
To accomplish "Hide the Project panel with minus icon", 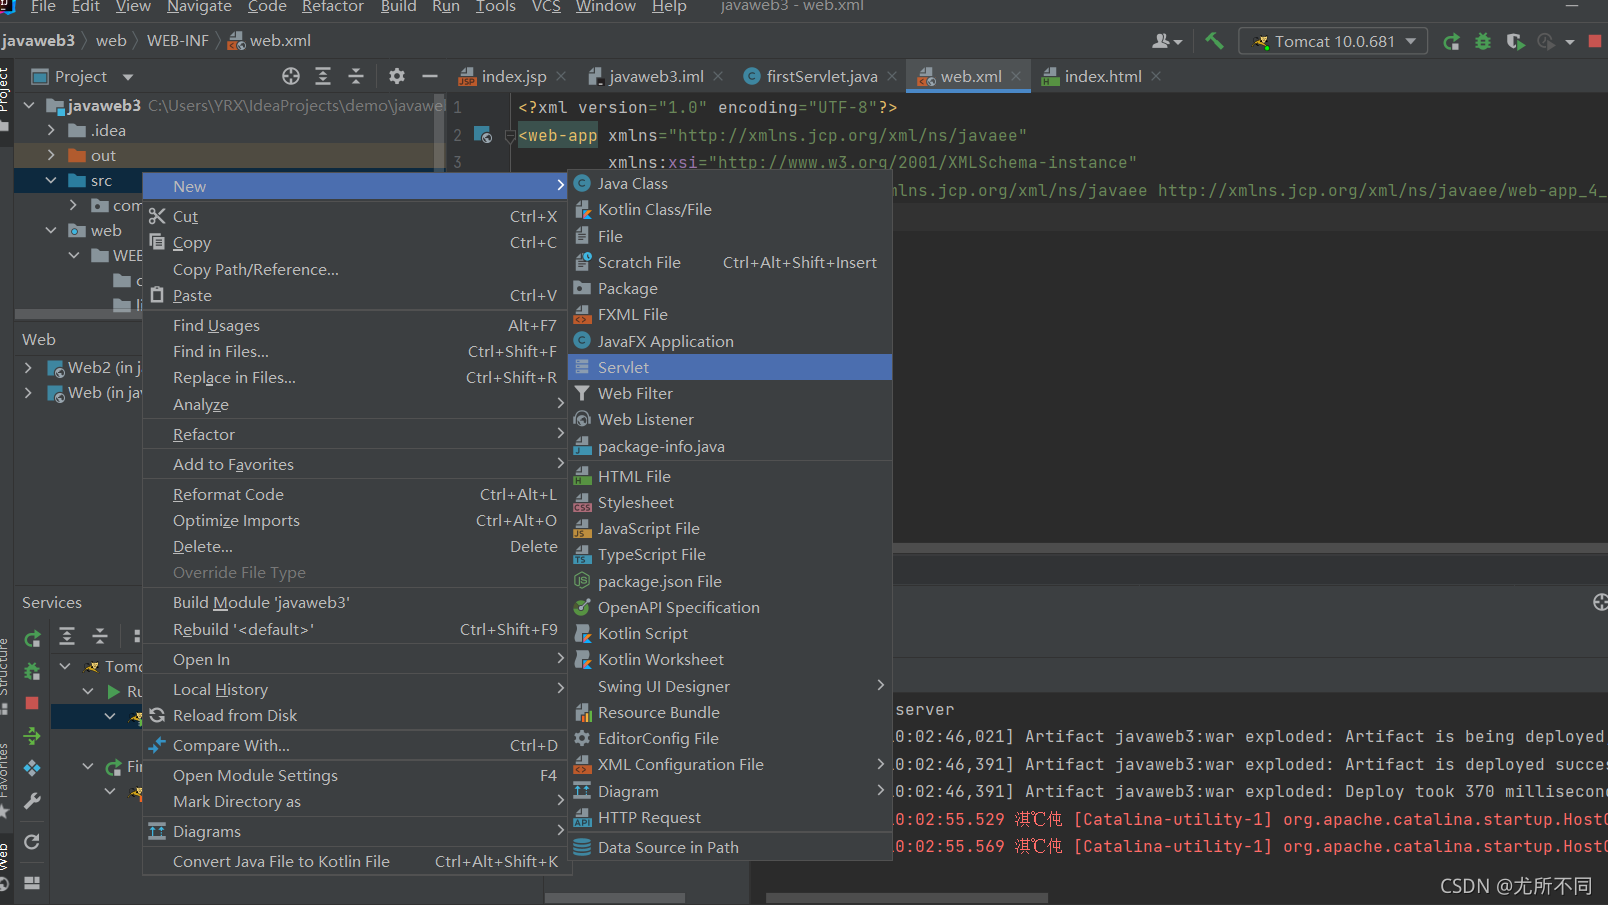I will click(x=430, y=76).
